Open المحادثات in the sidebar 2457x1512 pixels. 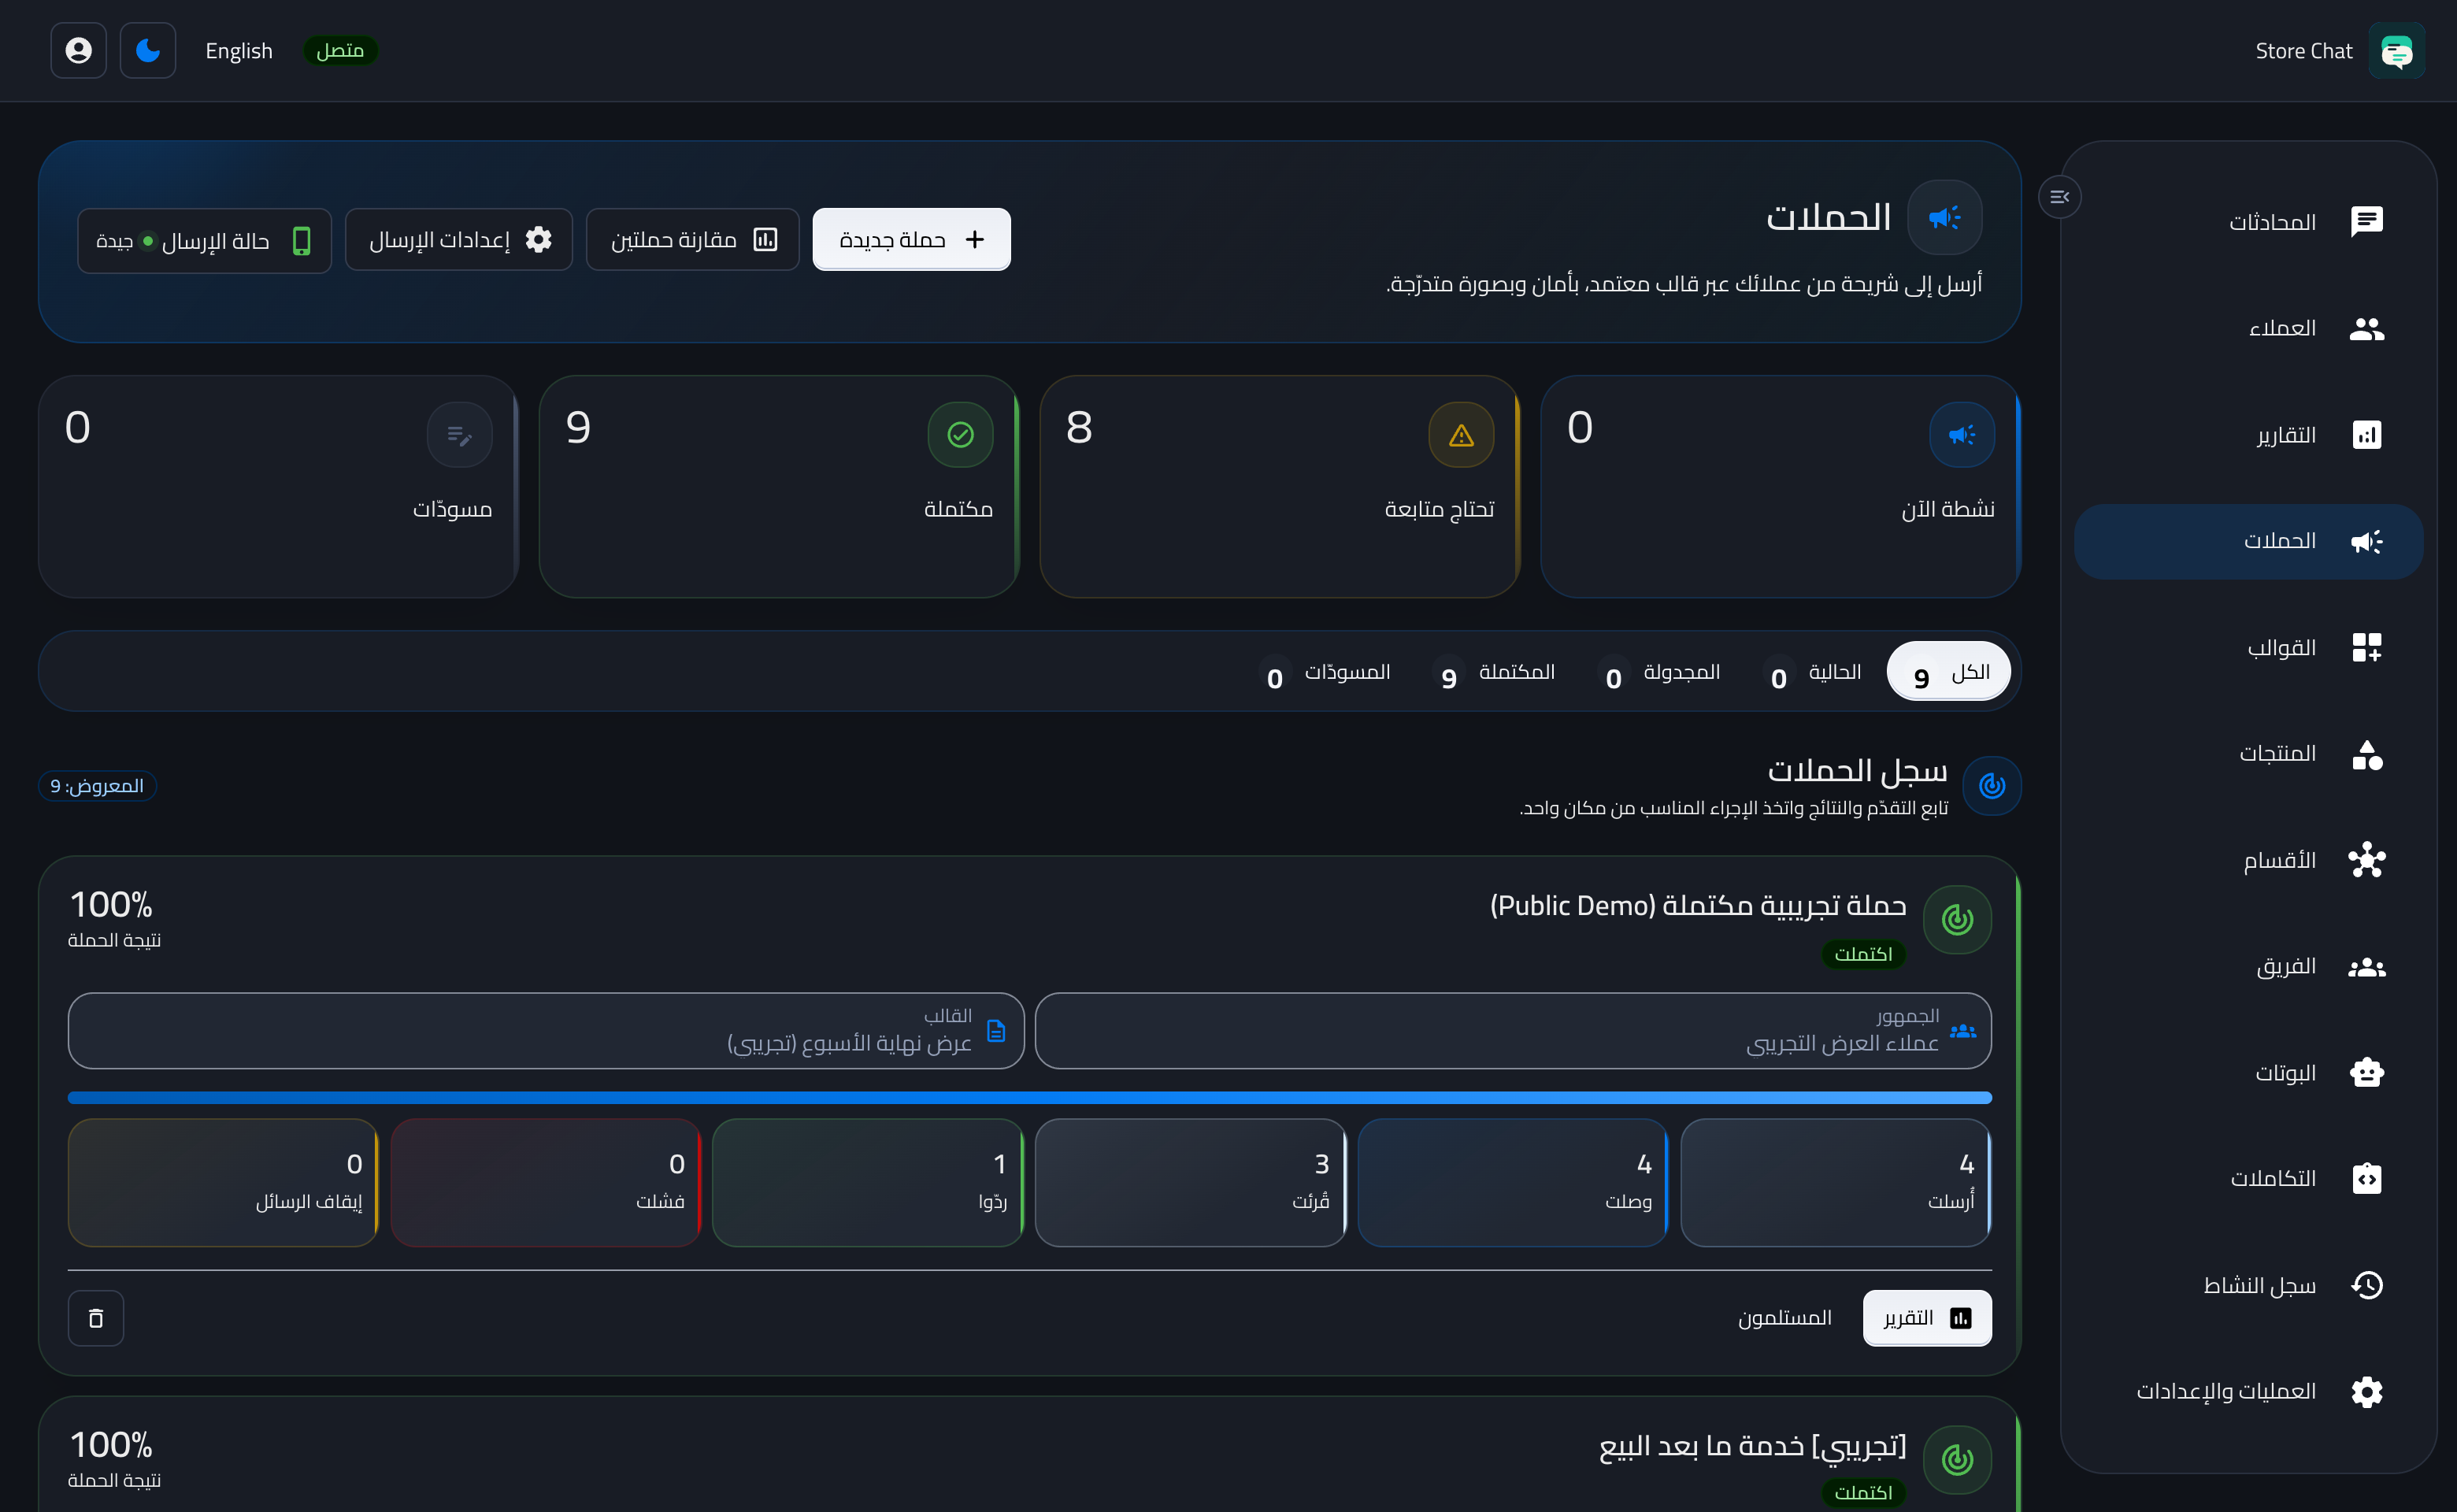pos(2248,222)
